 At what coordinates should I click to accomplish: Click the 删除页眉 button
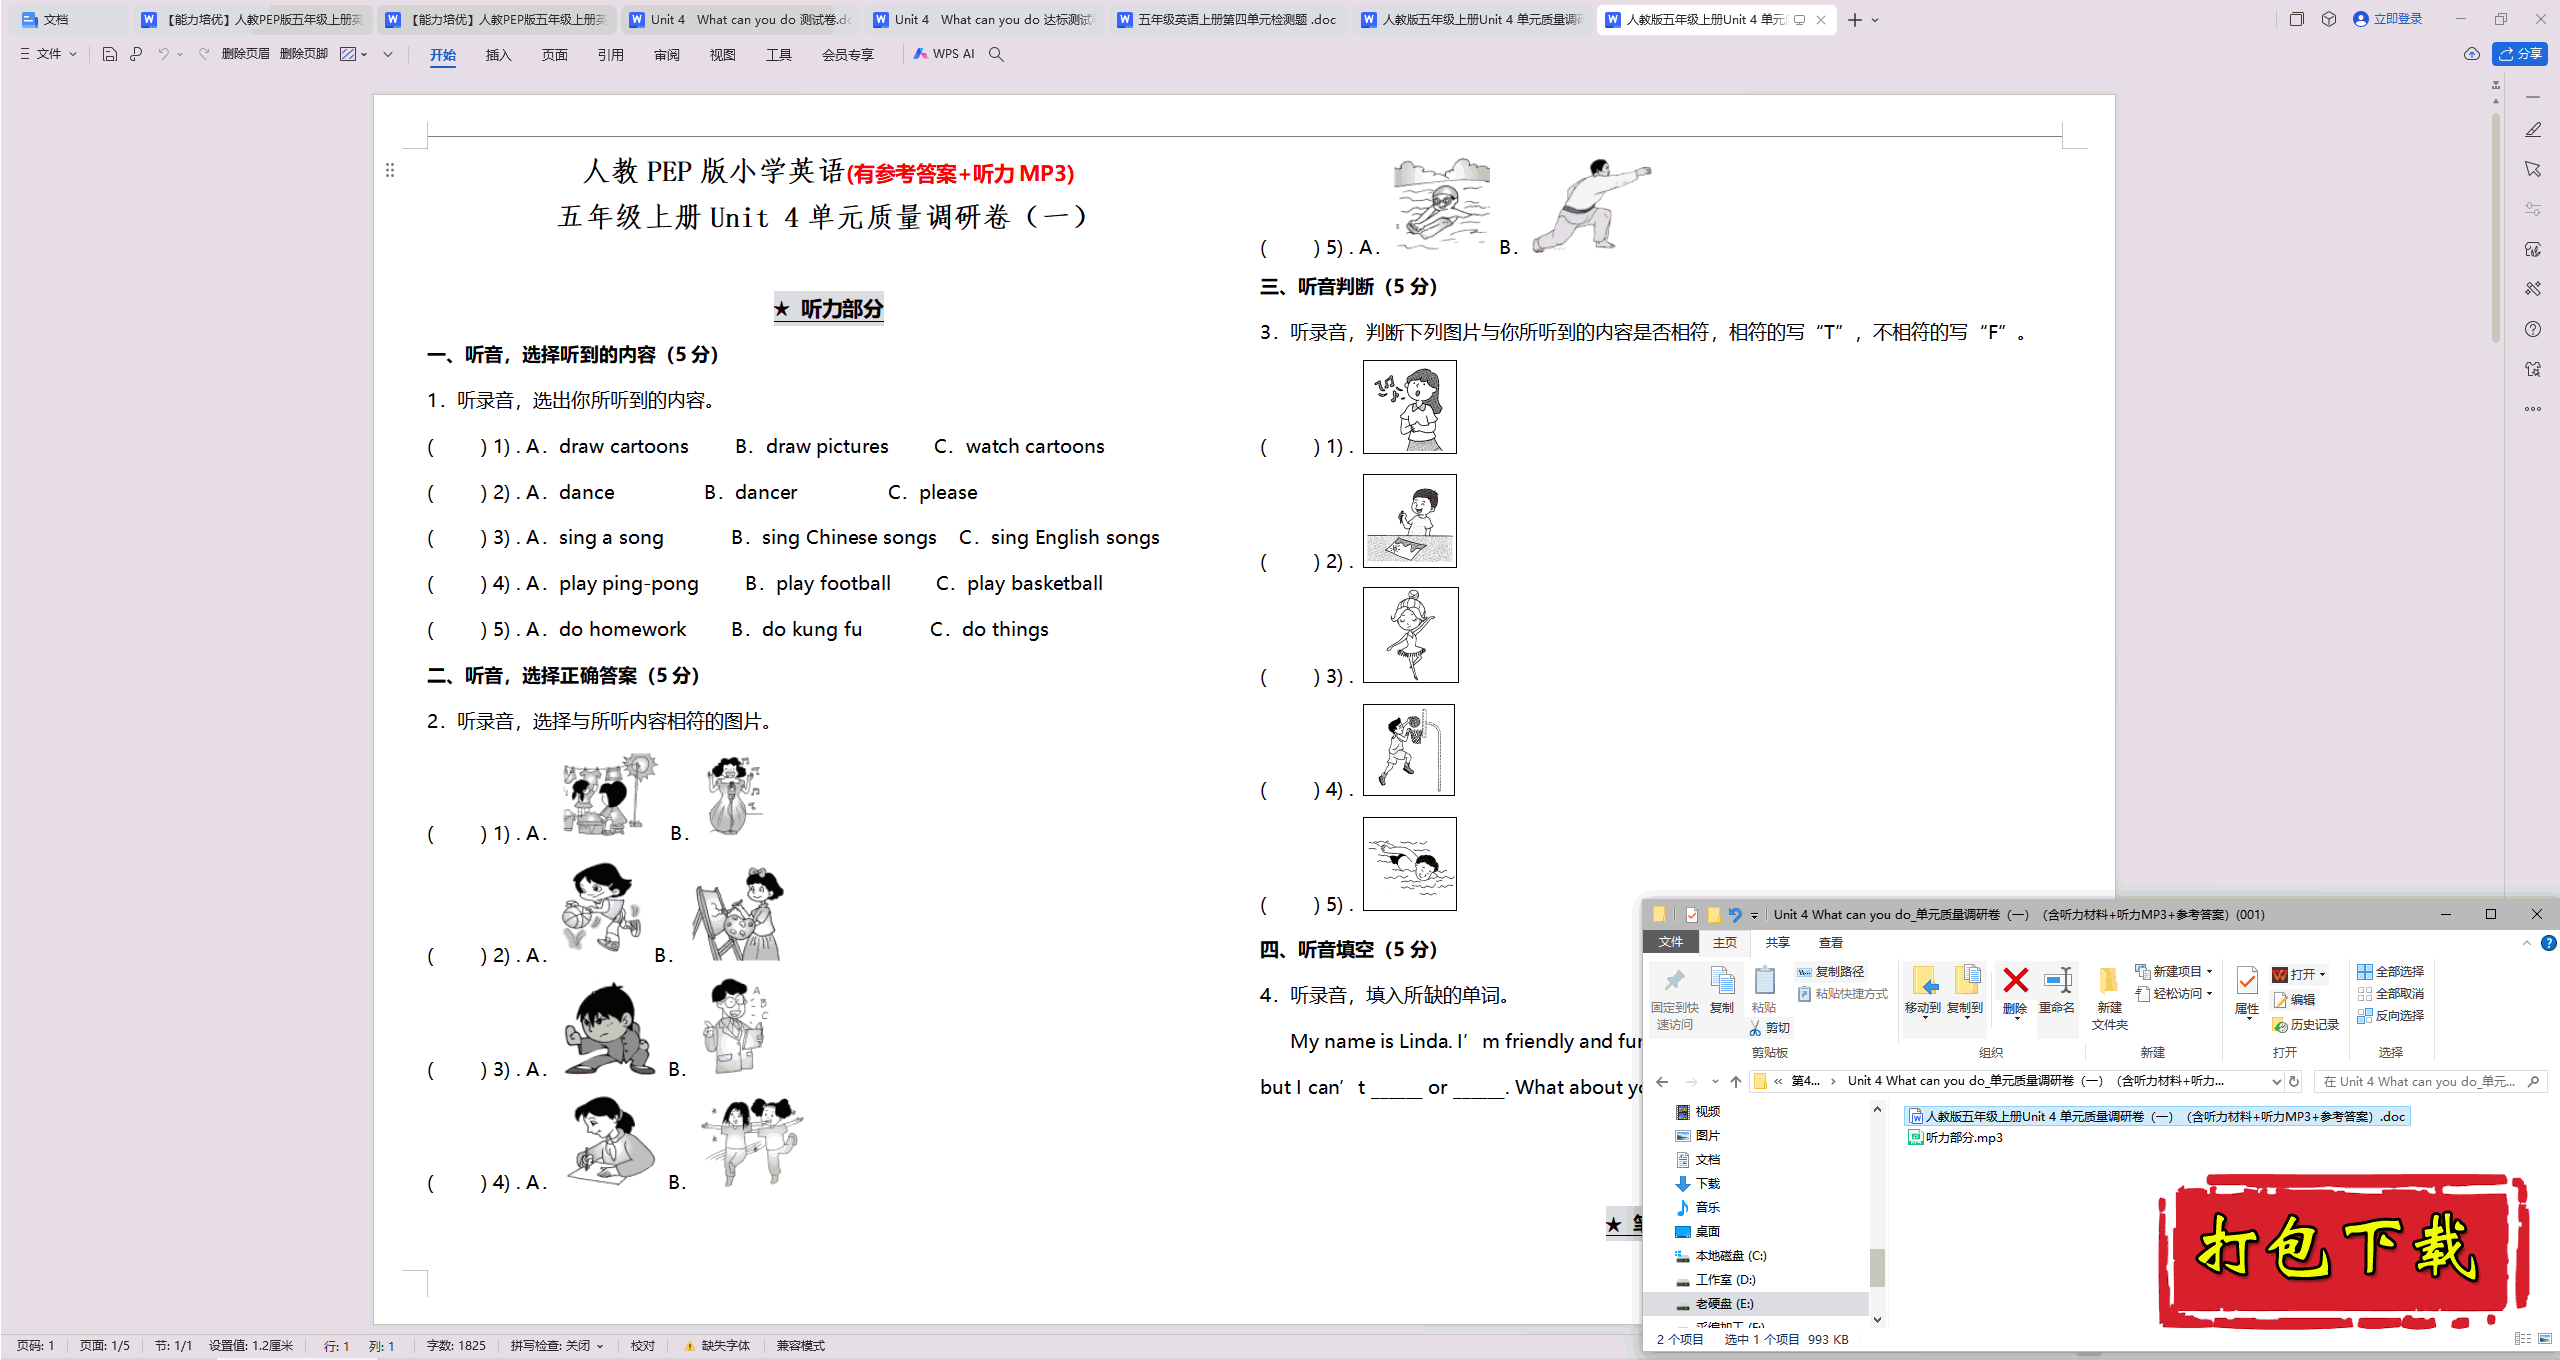tap(245, 54)
